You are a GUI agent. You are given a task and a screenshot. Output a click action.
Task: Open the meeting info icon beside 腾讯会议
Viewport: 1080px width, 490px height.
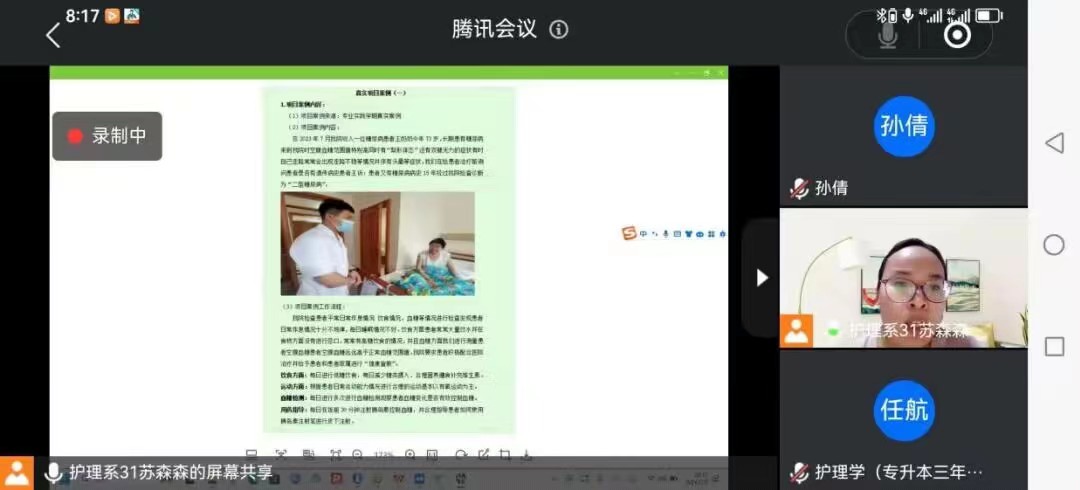(558, 30)
